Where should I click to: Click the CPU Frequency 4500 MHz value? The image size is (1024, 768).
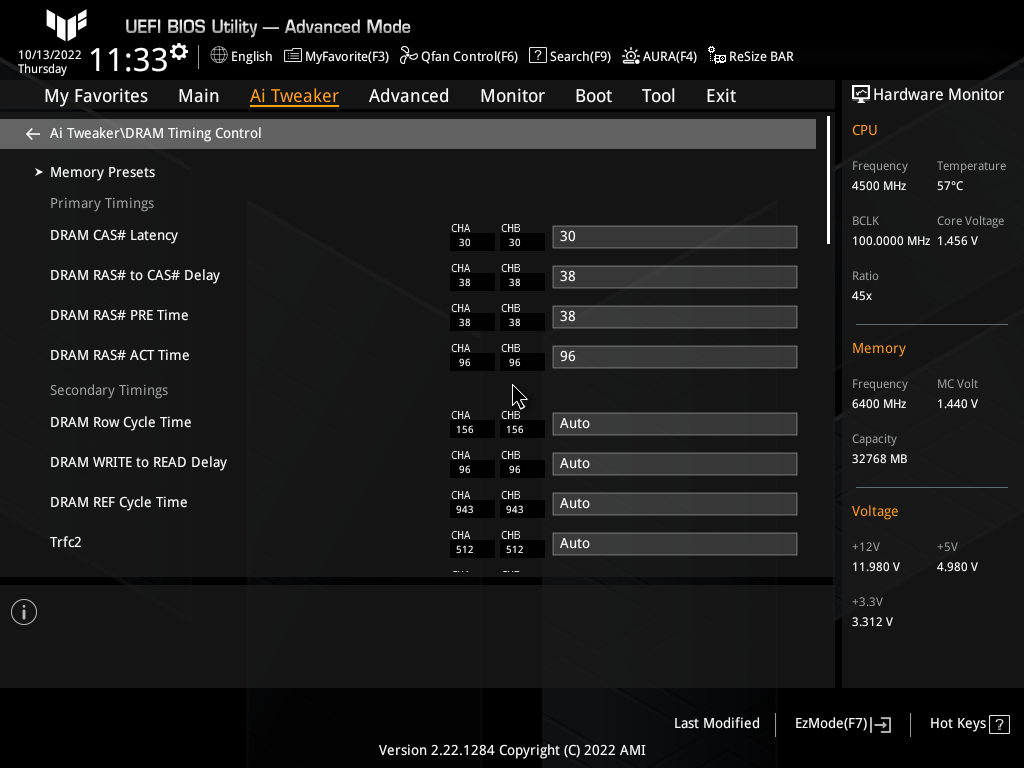[879, 185]
